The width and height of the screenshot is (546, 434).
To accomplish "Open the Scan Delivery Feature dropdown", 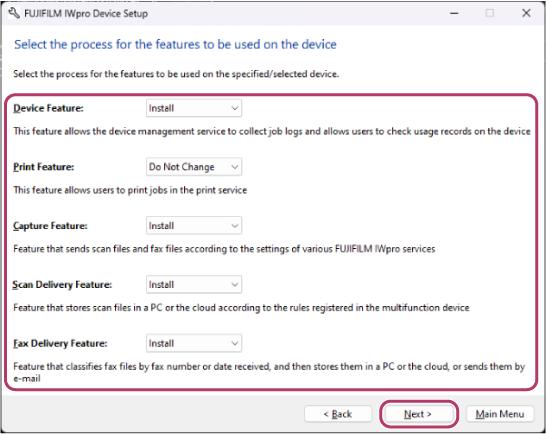I will (194, 285).
